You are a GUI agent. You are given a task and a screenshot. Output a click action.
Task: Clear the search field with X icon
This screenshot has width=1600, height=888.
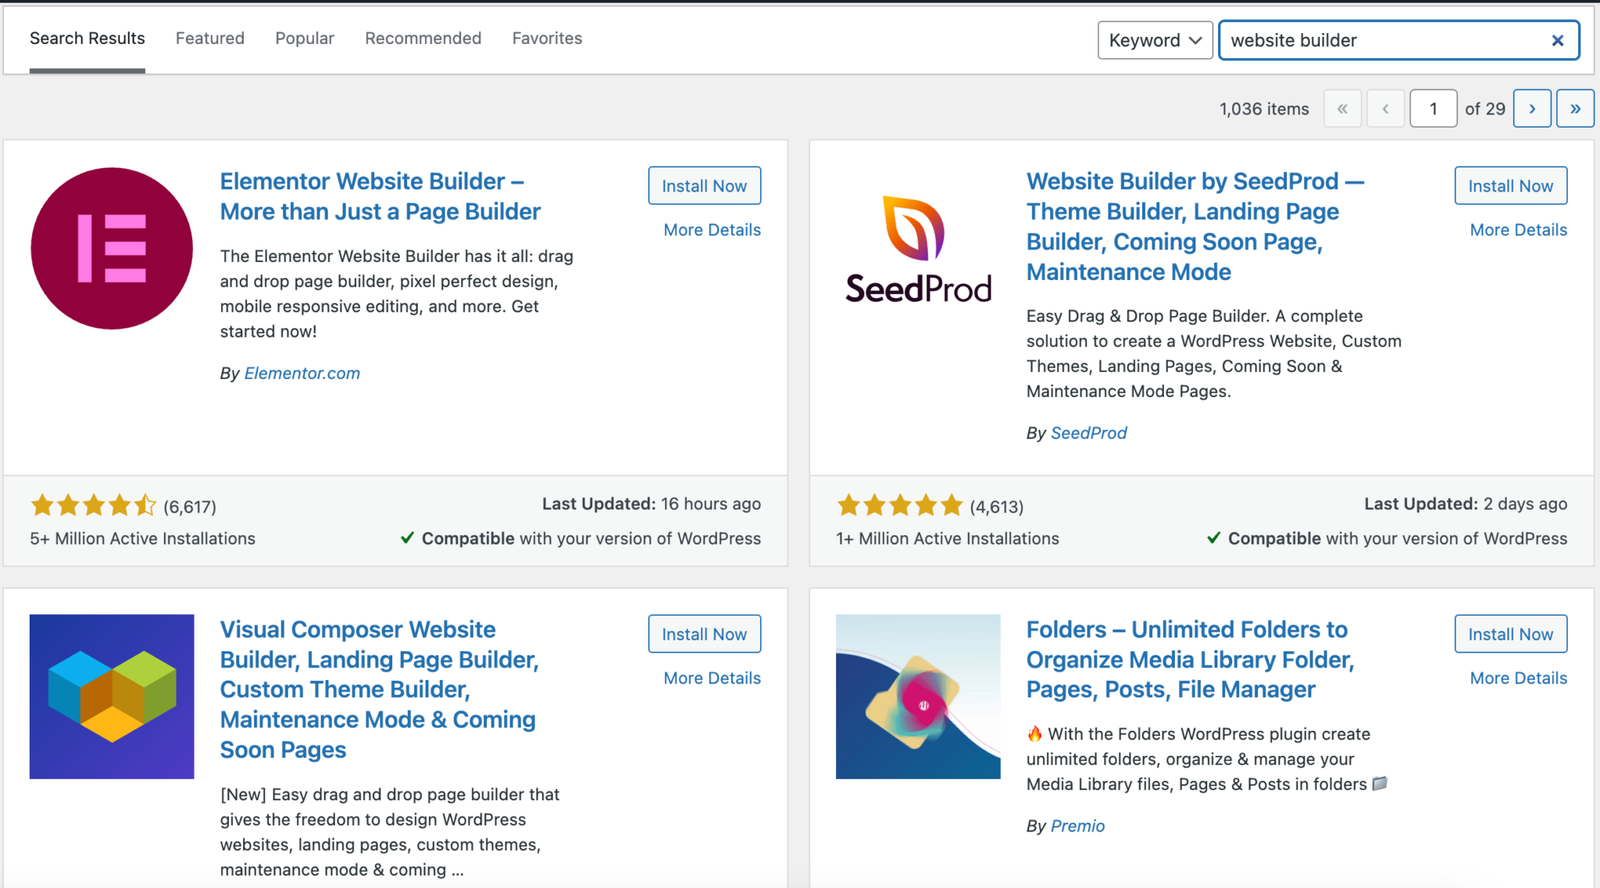(x=1557, y=41)
